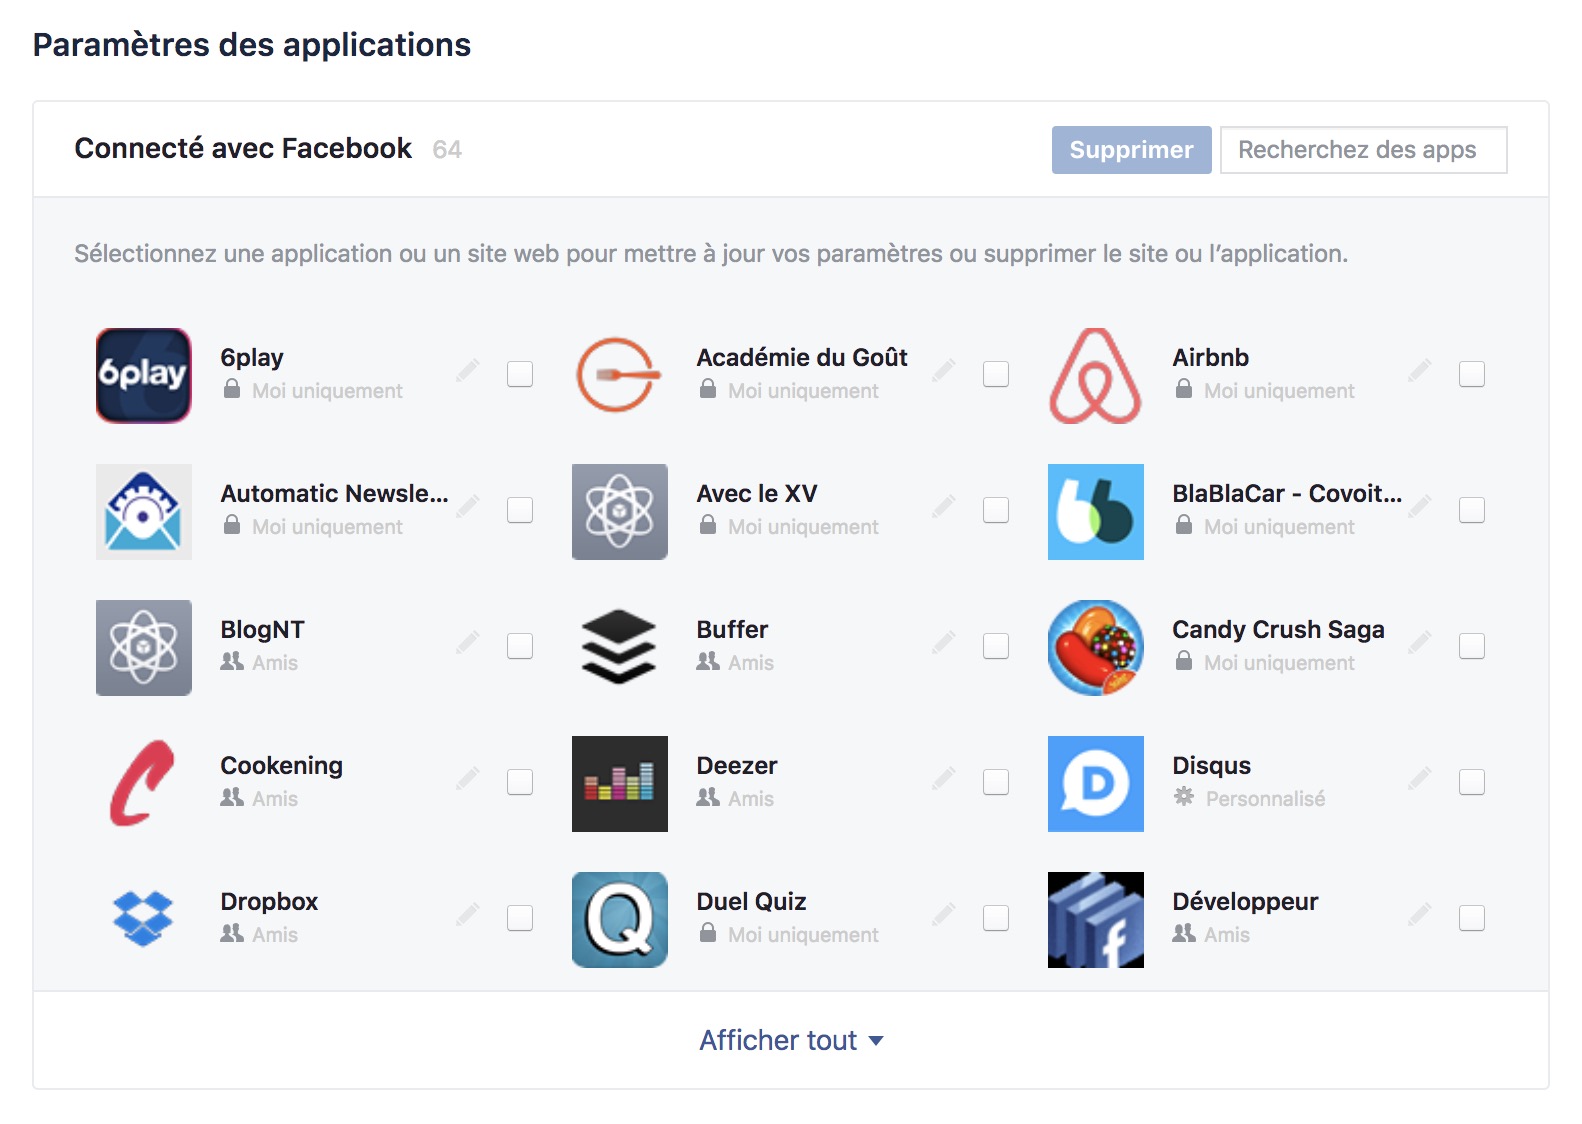The image size is (1582, 1124).
Task: Open the Dropbox app name link
Action: [269, 902]
